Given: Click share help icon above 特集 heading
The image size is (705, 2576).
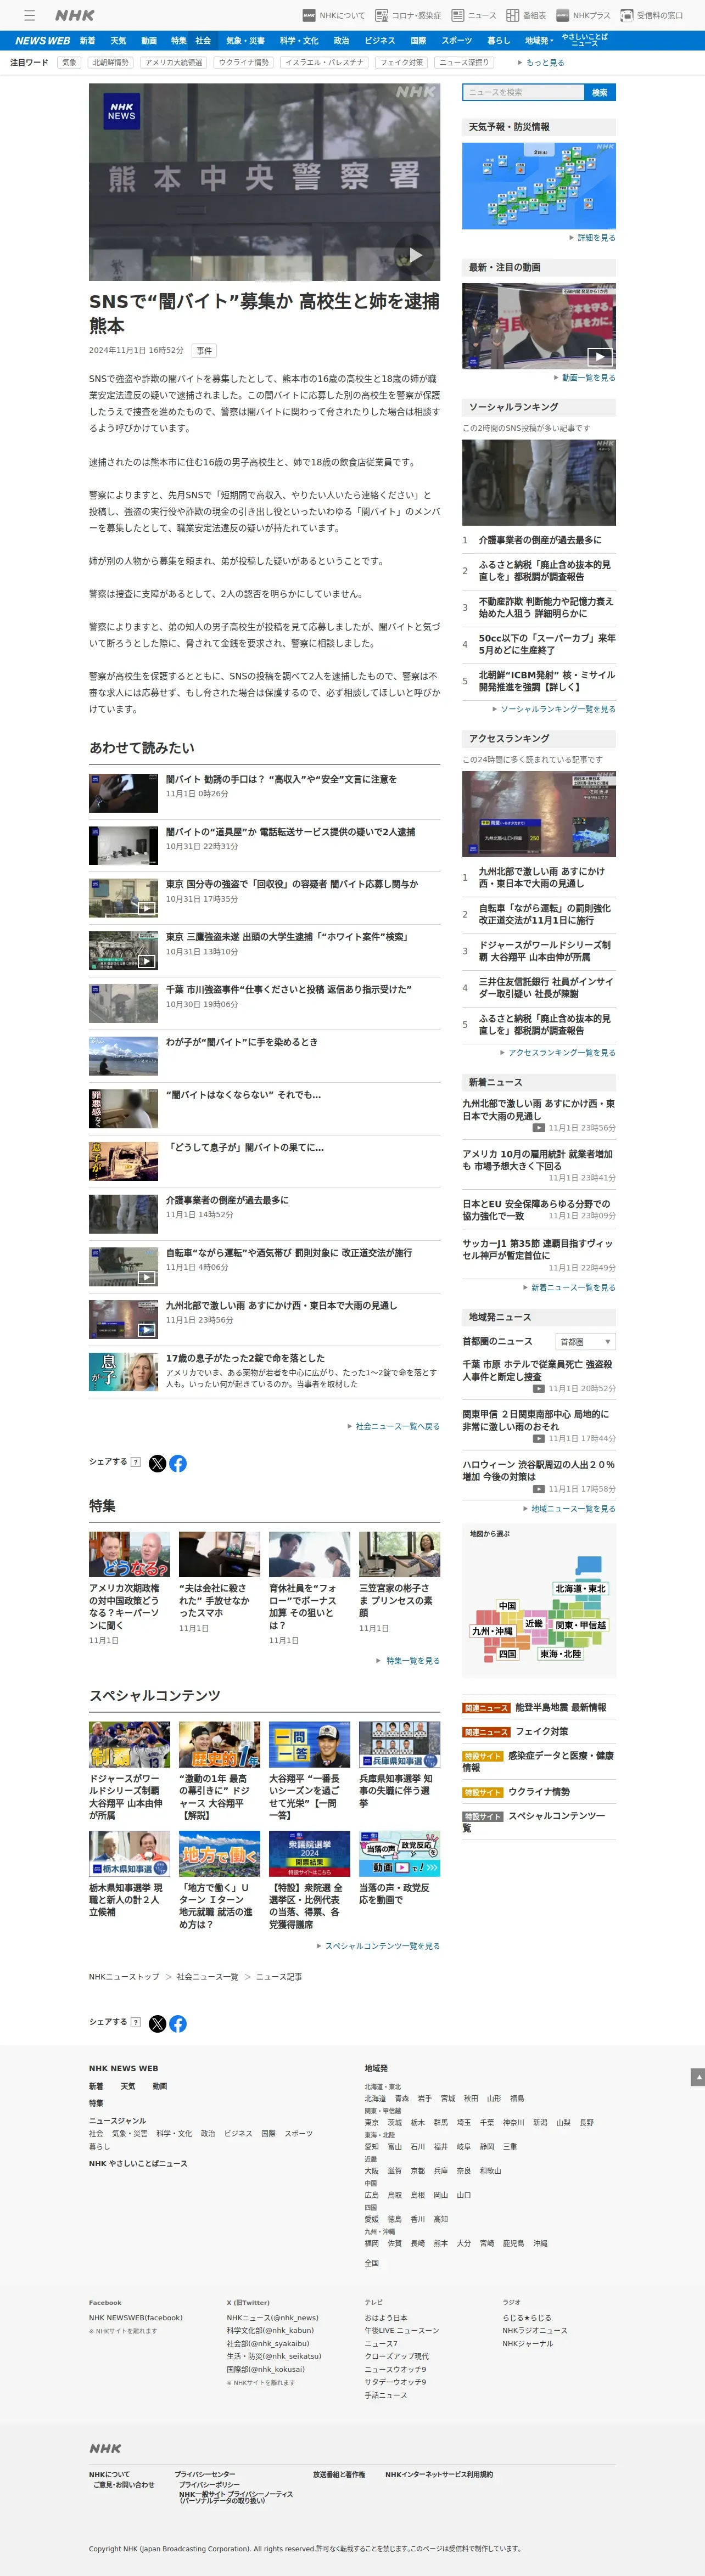Looking at the screenshot, I should pyautogui.click(x=136, y=1462).
